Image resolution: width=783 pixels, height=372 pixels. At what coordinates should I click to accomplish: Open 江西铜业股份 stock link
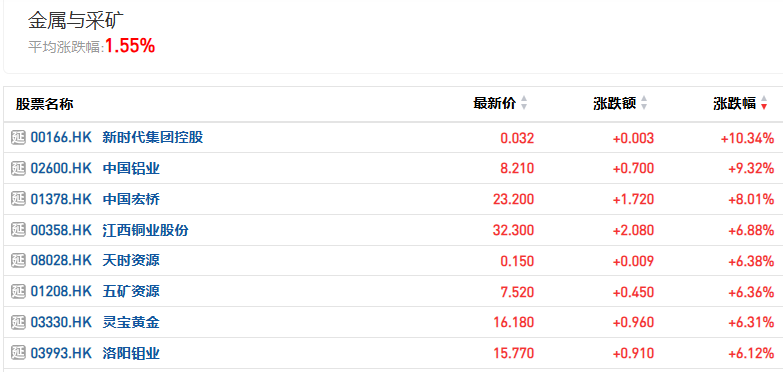click(145, 230)
